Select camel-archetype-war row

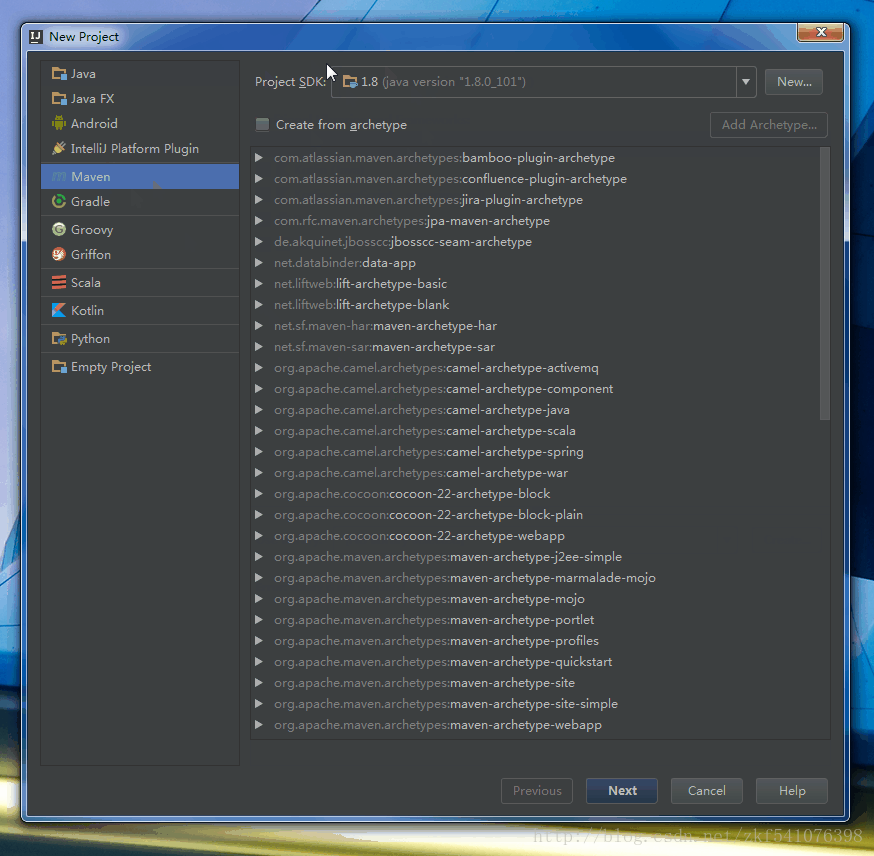[535, 473]
